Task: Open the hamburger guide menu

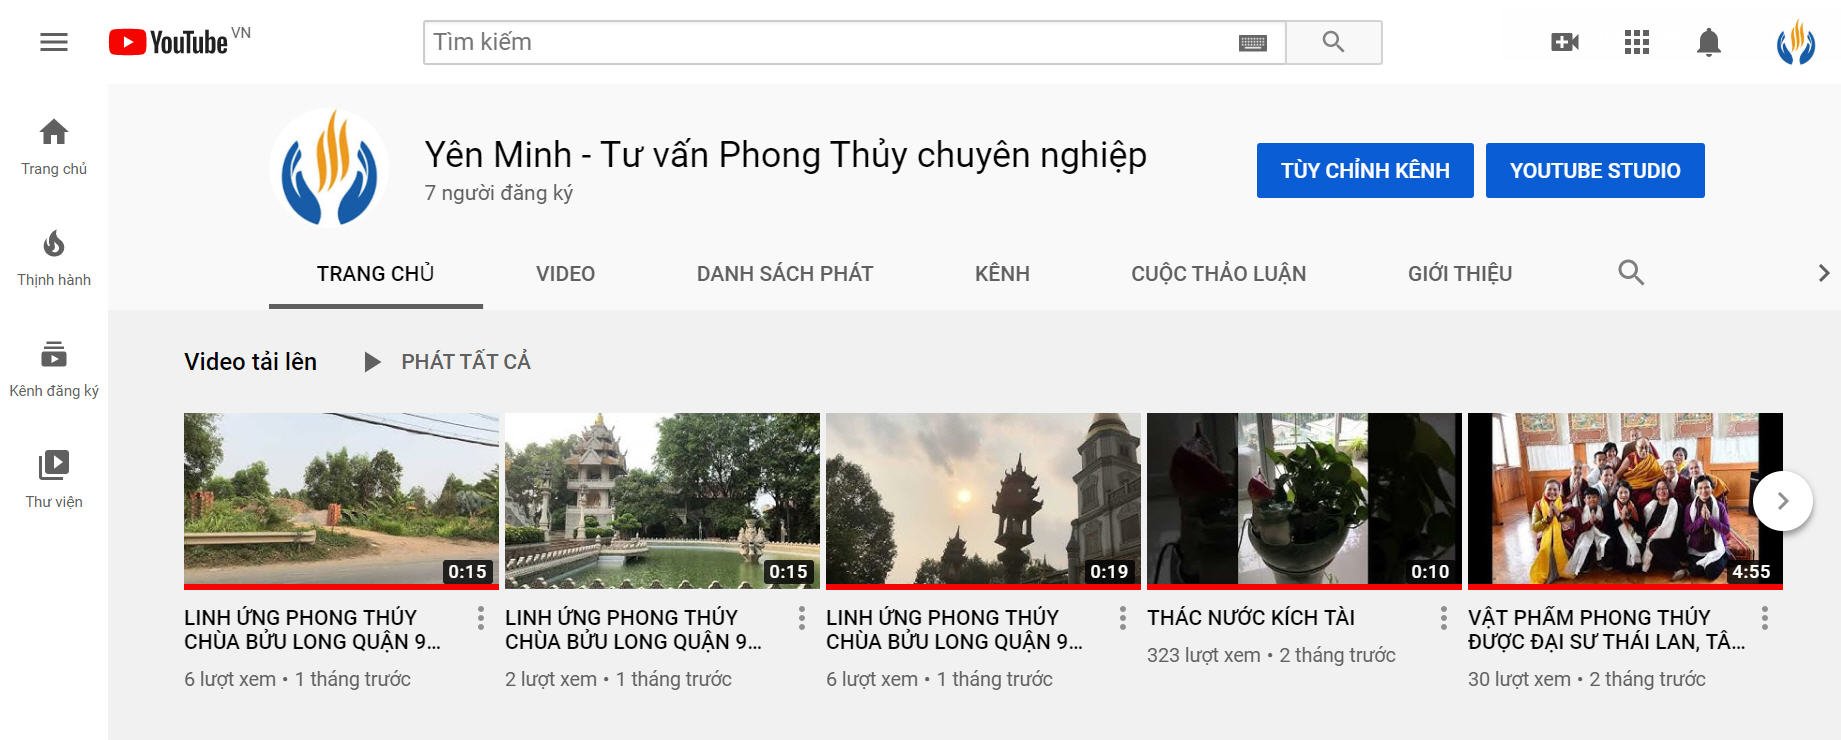Action: coord(54,42)
